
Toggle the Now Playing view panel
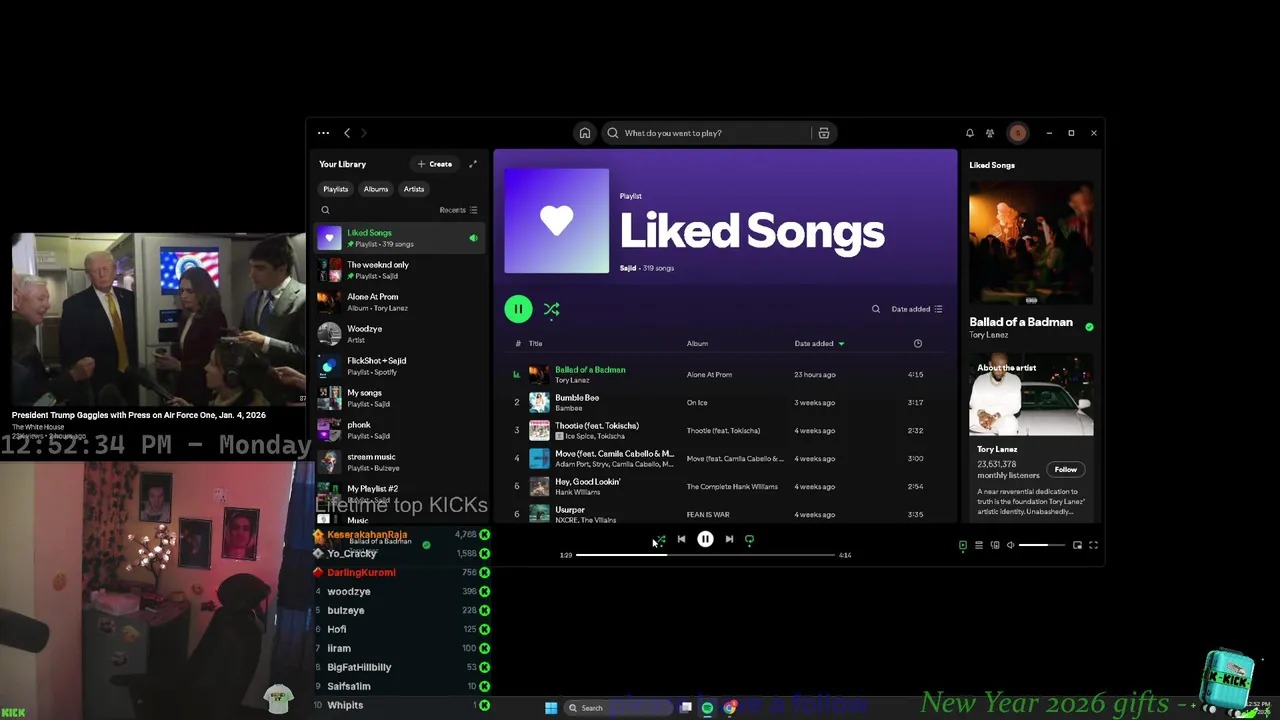pos(963,545)
